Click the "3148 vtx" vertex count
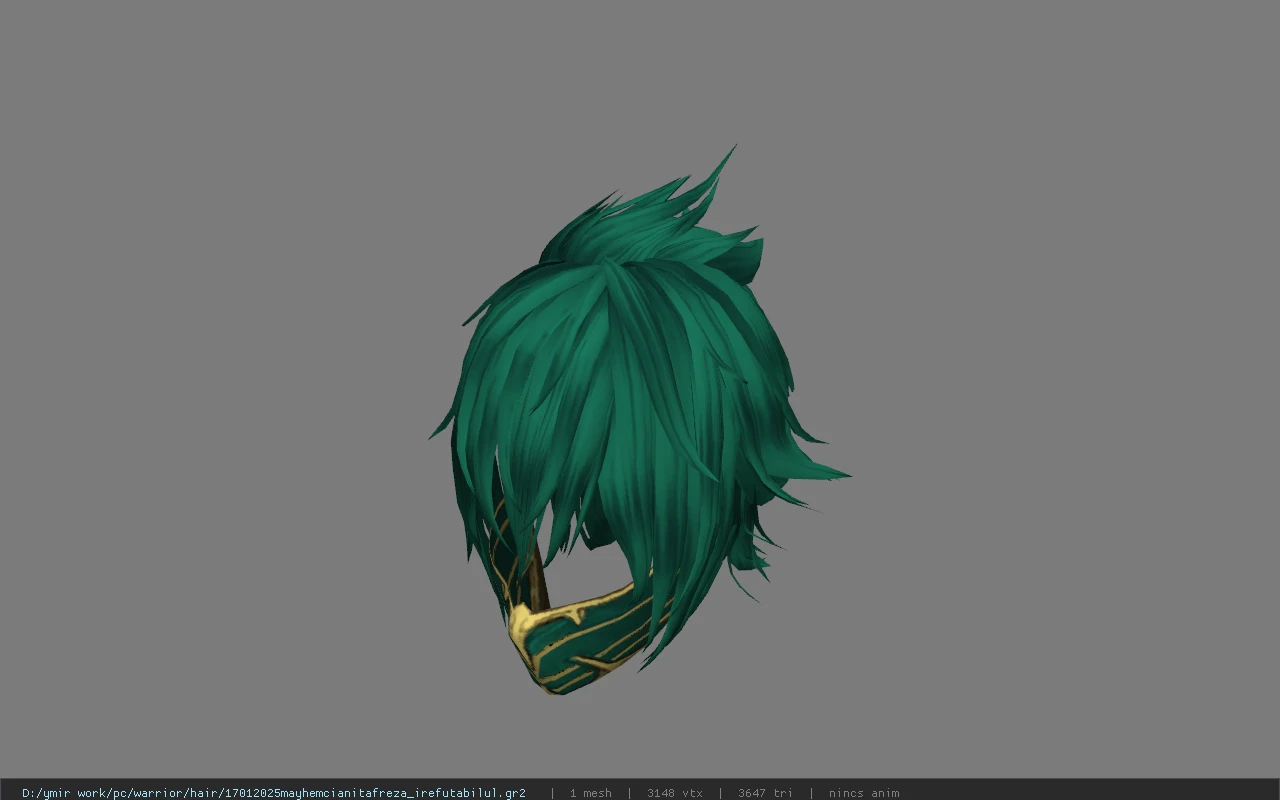This screenshot has height=800, width=1280. 674,793
